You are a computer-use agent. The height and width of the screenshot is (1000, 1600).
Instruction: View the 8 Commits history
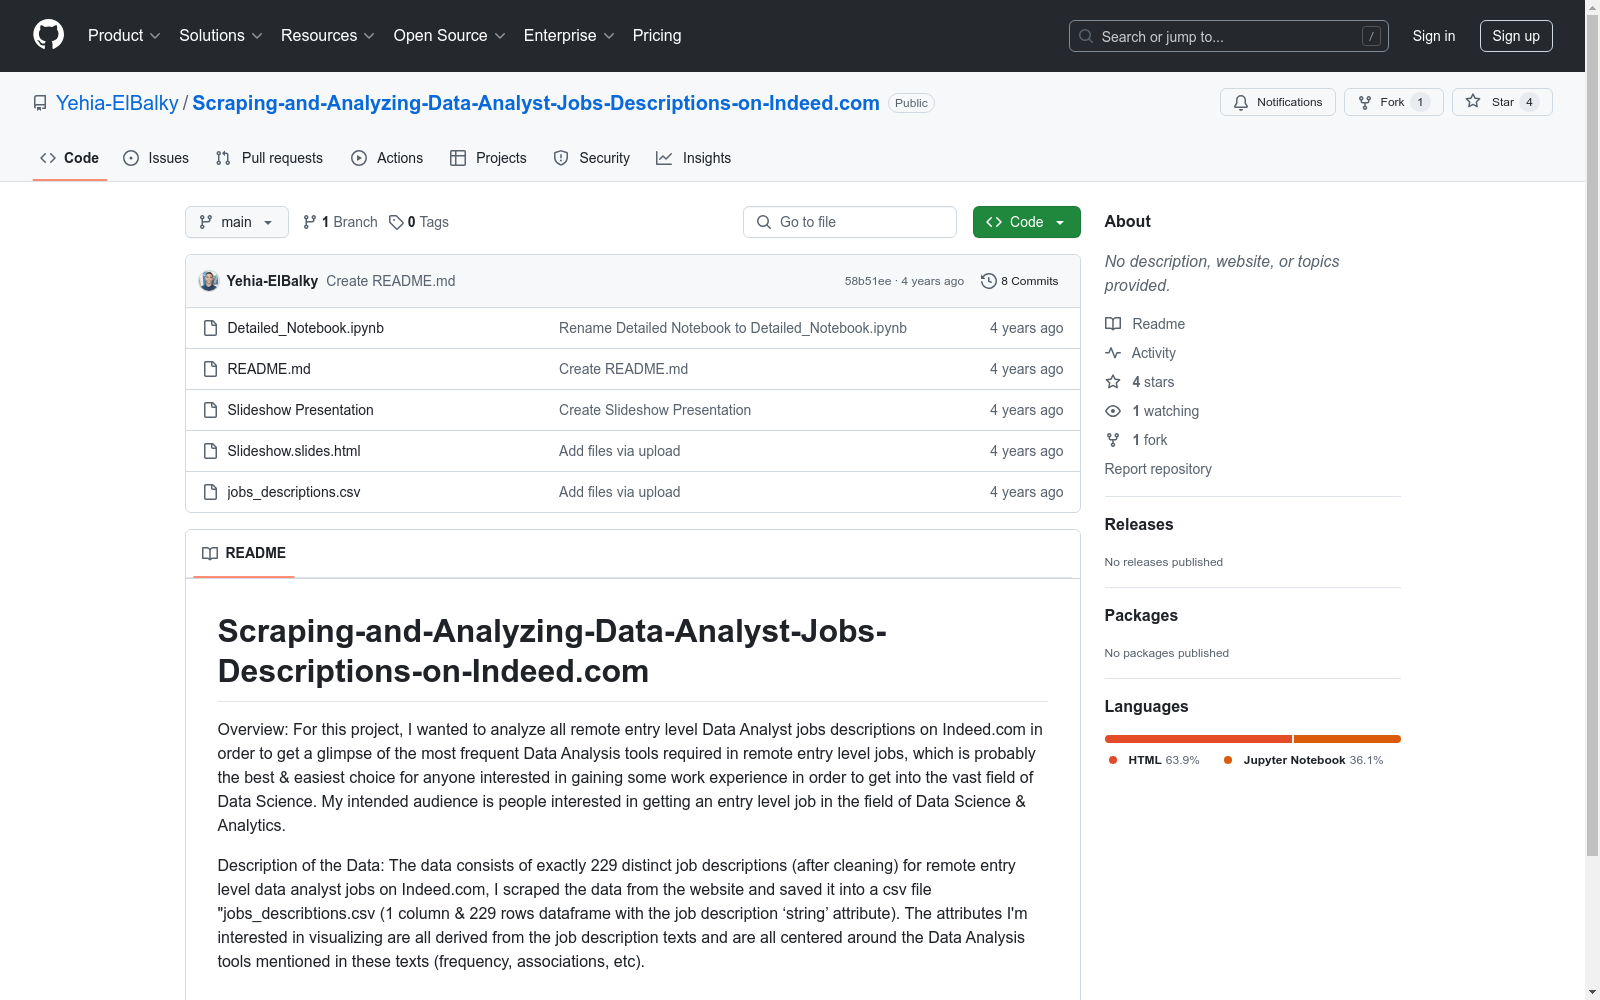coord(1020,281)
